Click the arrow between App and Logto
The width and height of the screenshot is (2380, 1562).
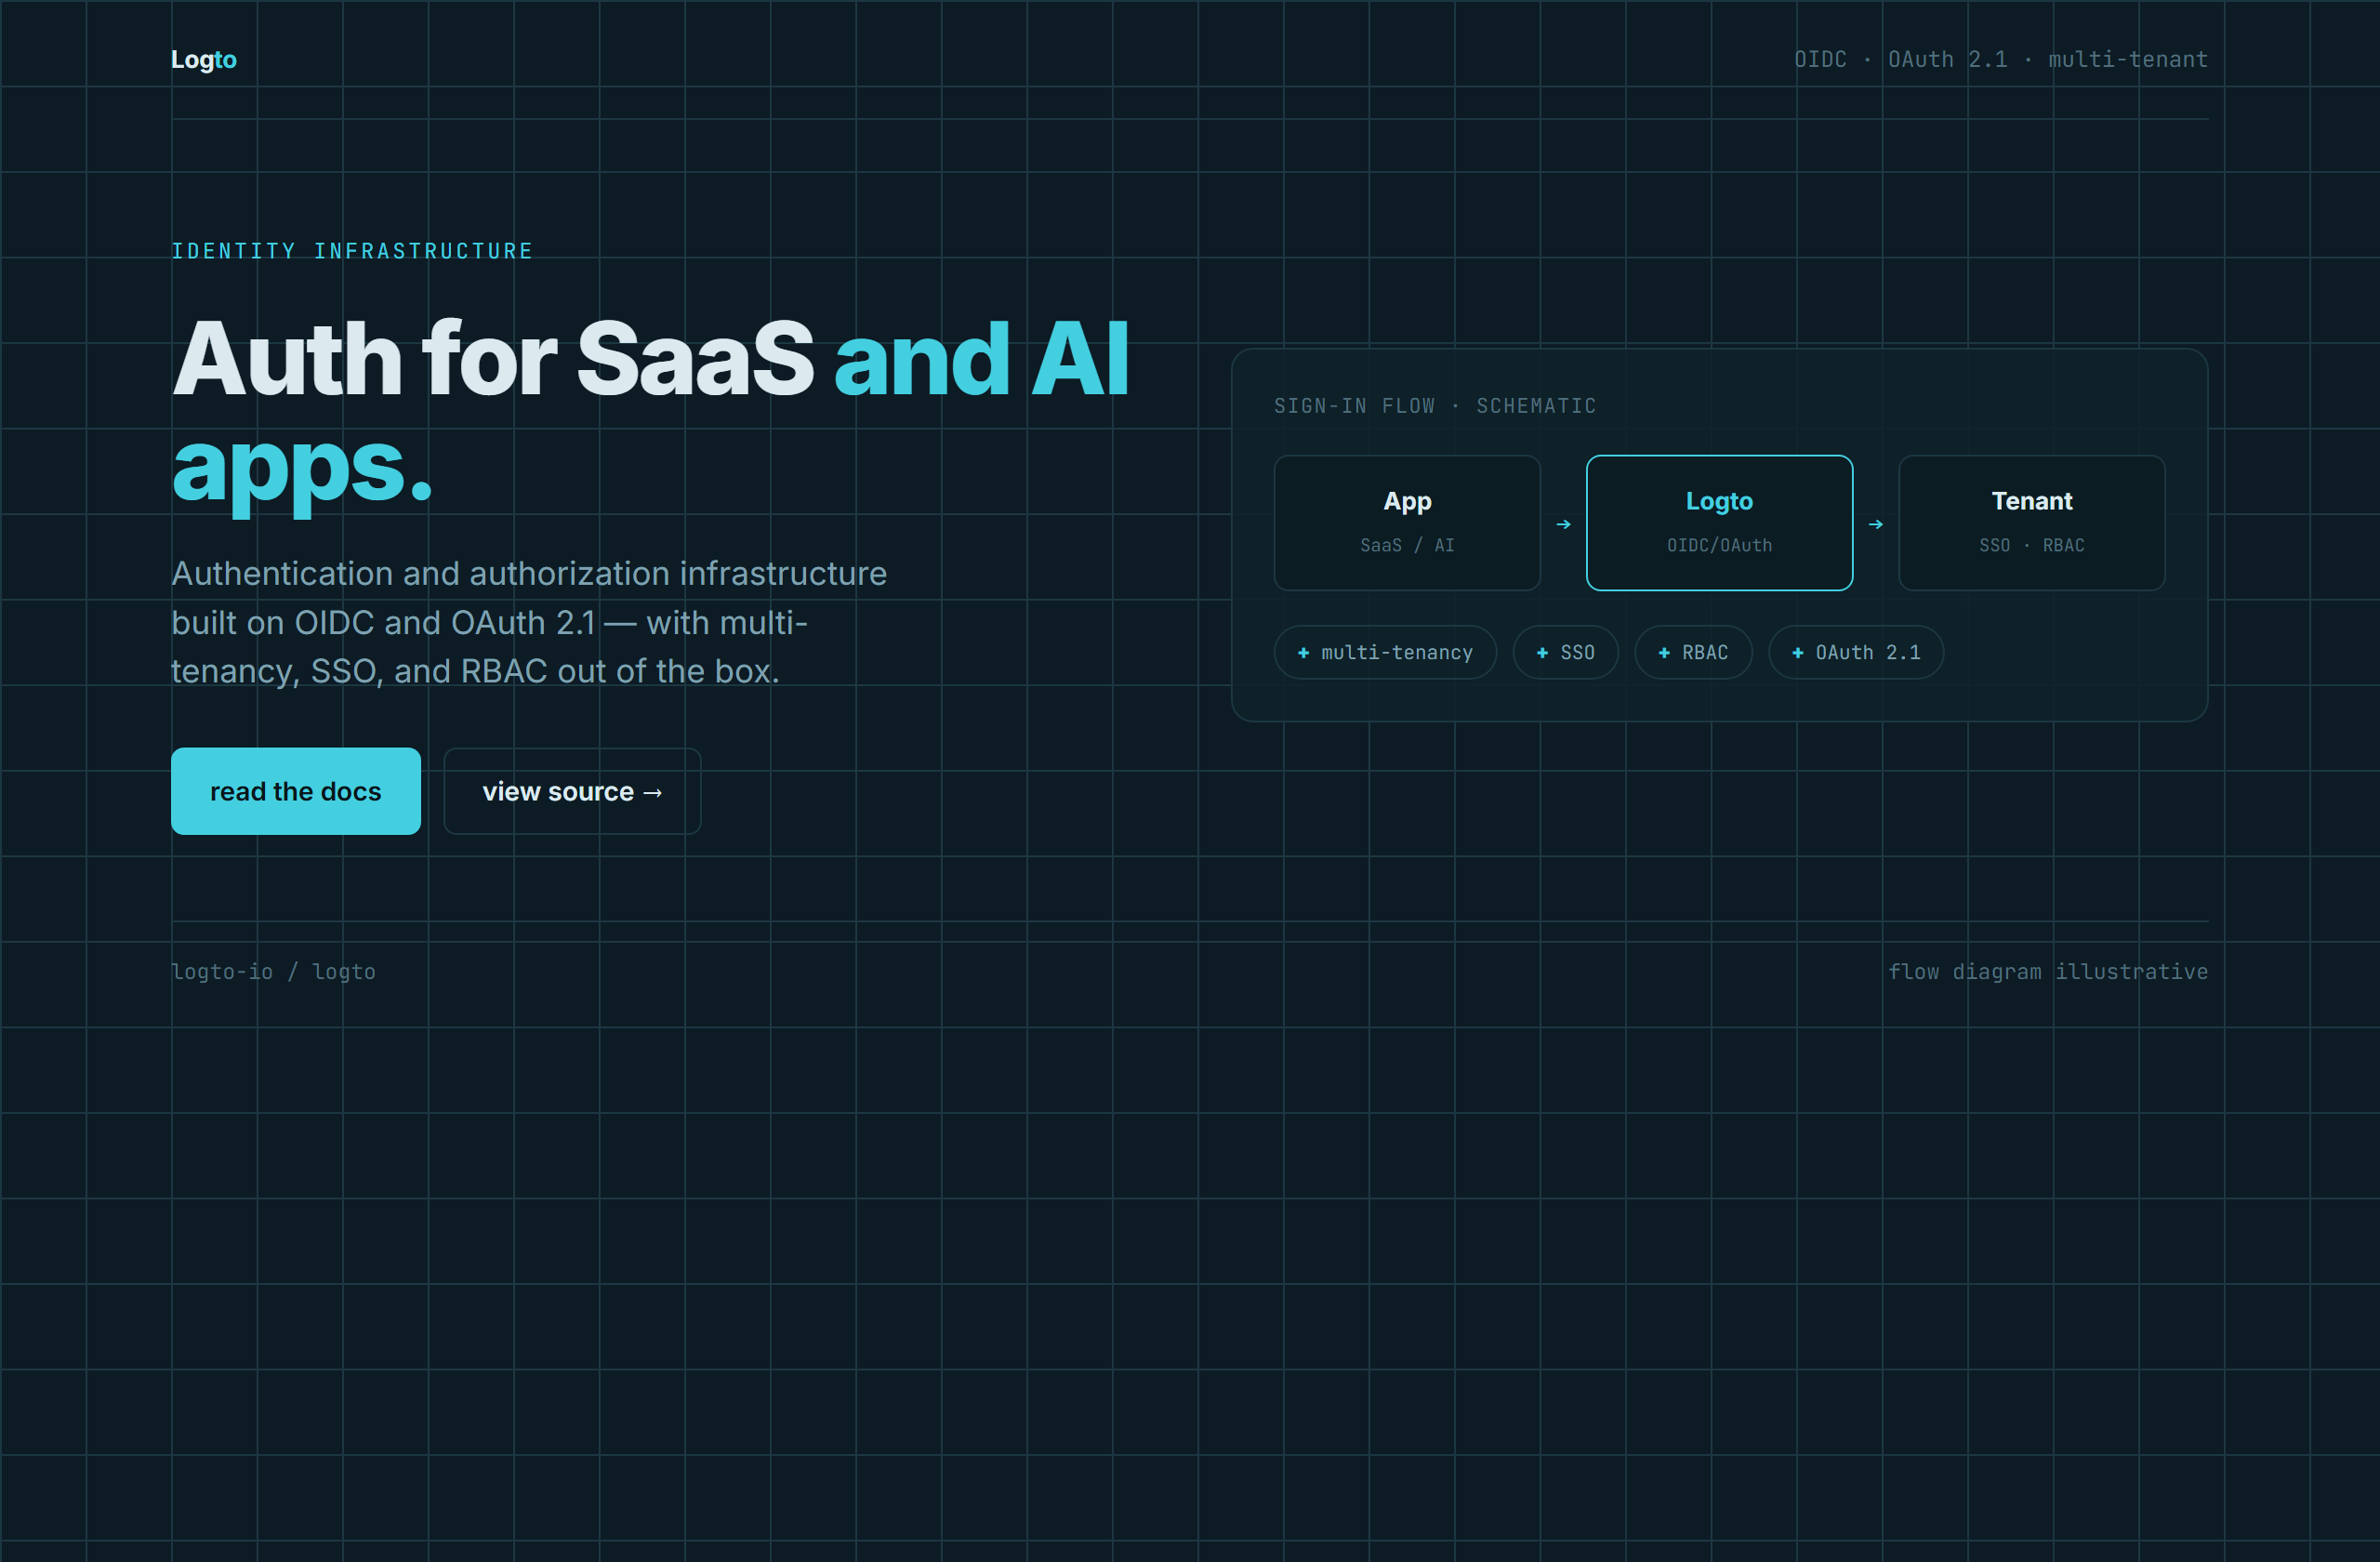[x=1563, y=524]
